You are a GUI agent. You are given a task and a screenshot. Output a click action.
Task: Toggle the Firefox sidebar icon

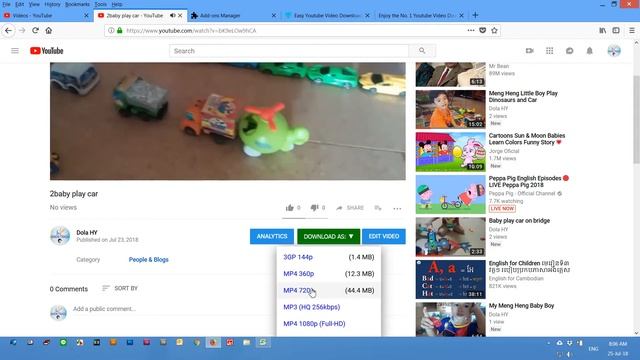click(x=616, y=31)
